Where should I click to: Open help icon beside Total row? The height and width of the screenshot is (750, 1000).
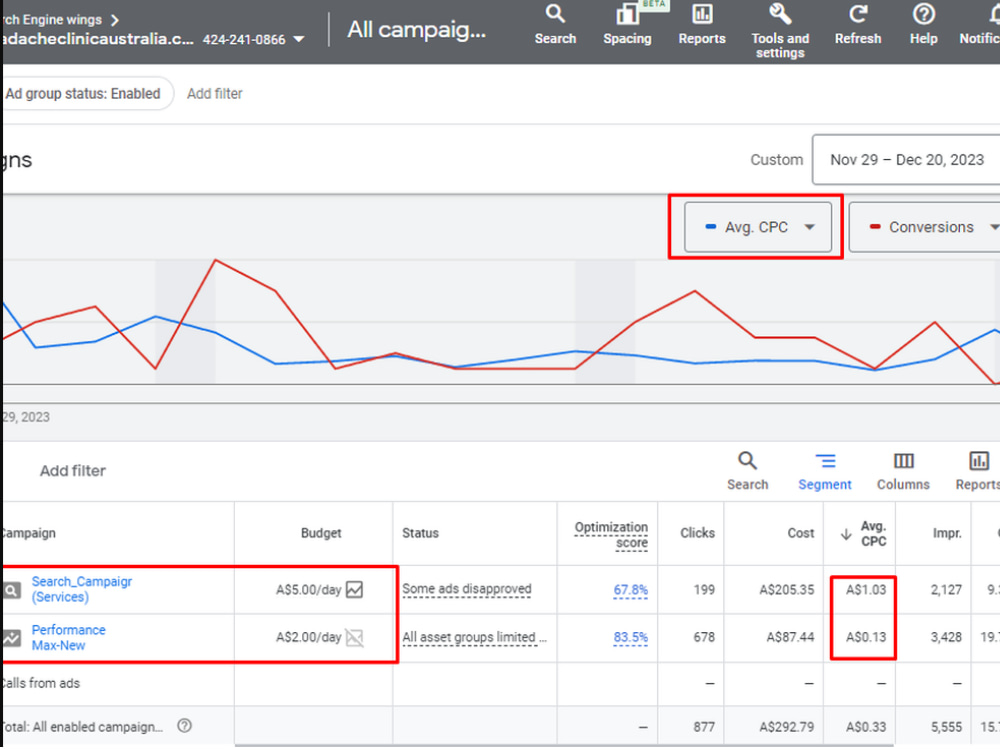click(184, 726)
